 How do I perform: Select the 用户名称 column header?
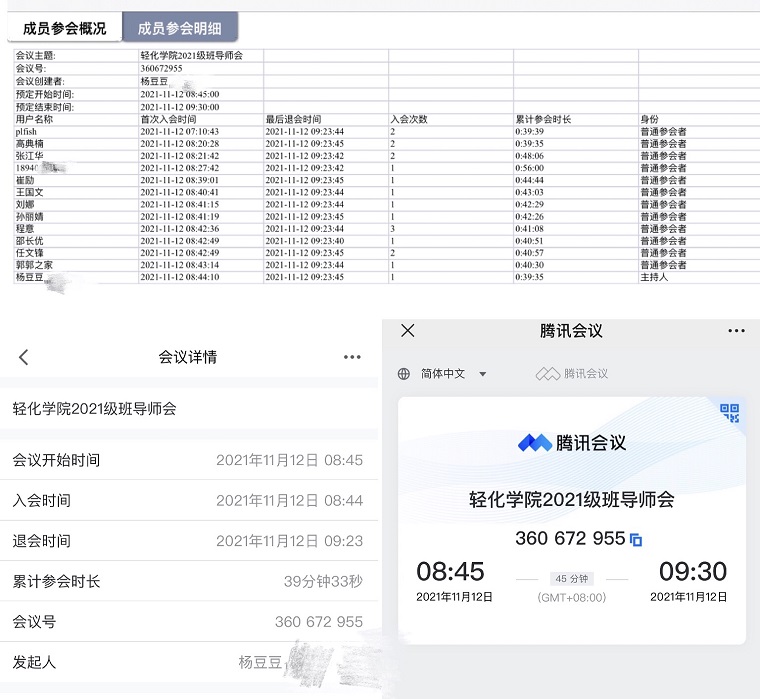tap(34, 119)
